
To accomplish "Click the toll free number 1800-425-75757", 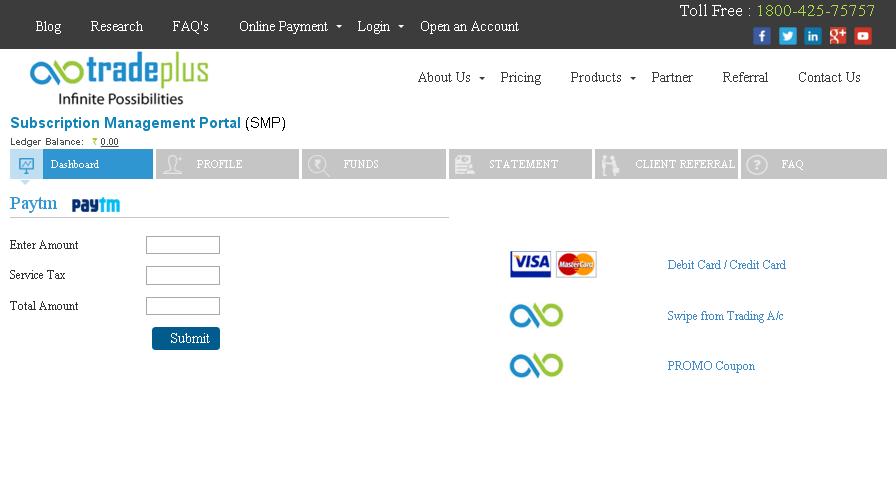I will click(x=815, y=11).
